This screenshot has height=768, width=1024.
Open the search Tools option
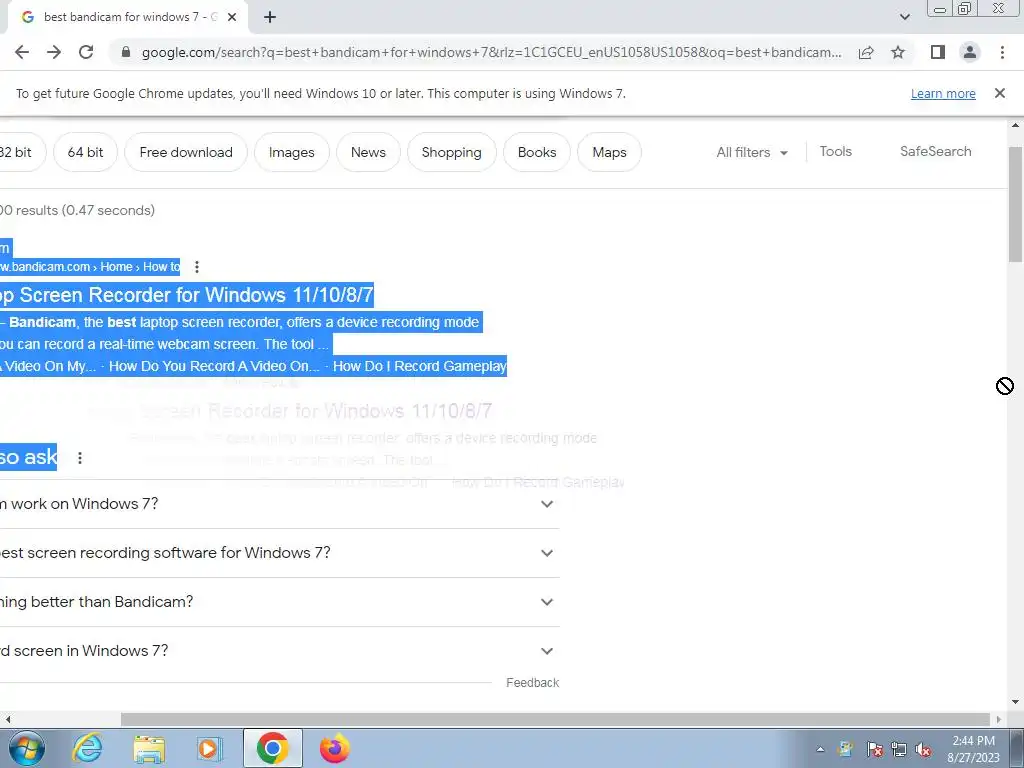[835, 152]
